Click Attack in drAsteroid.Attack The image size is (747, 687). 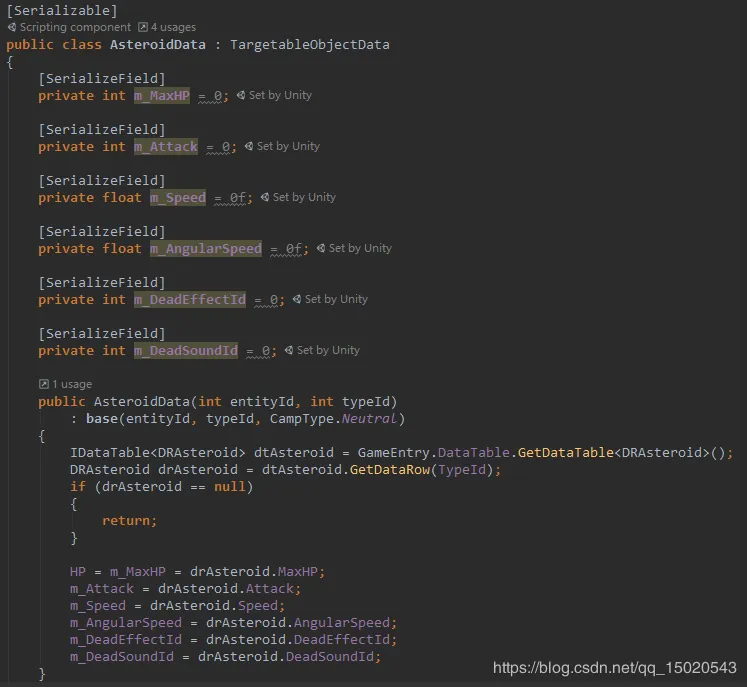click(270, 589)
